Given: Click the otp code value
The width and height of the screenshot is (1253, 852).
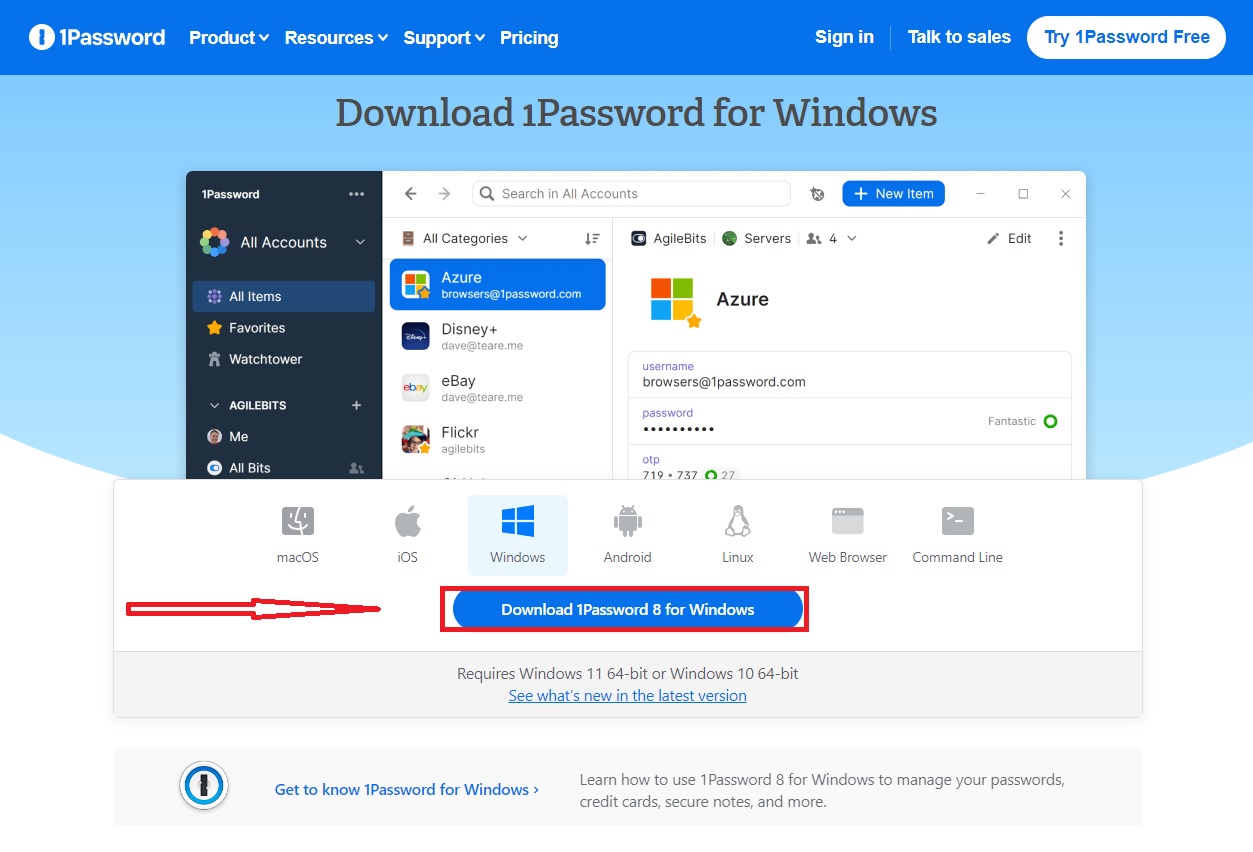Looking at the screenshot, I should [670, 475].
